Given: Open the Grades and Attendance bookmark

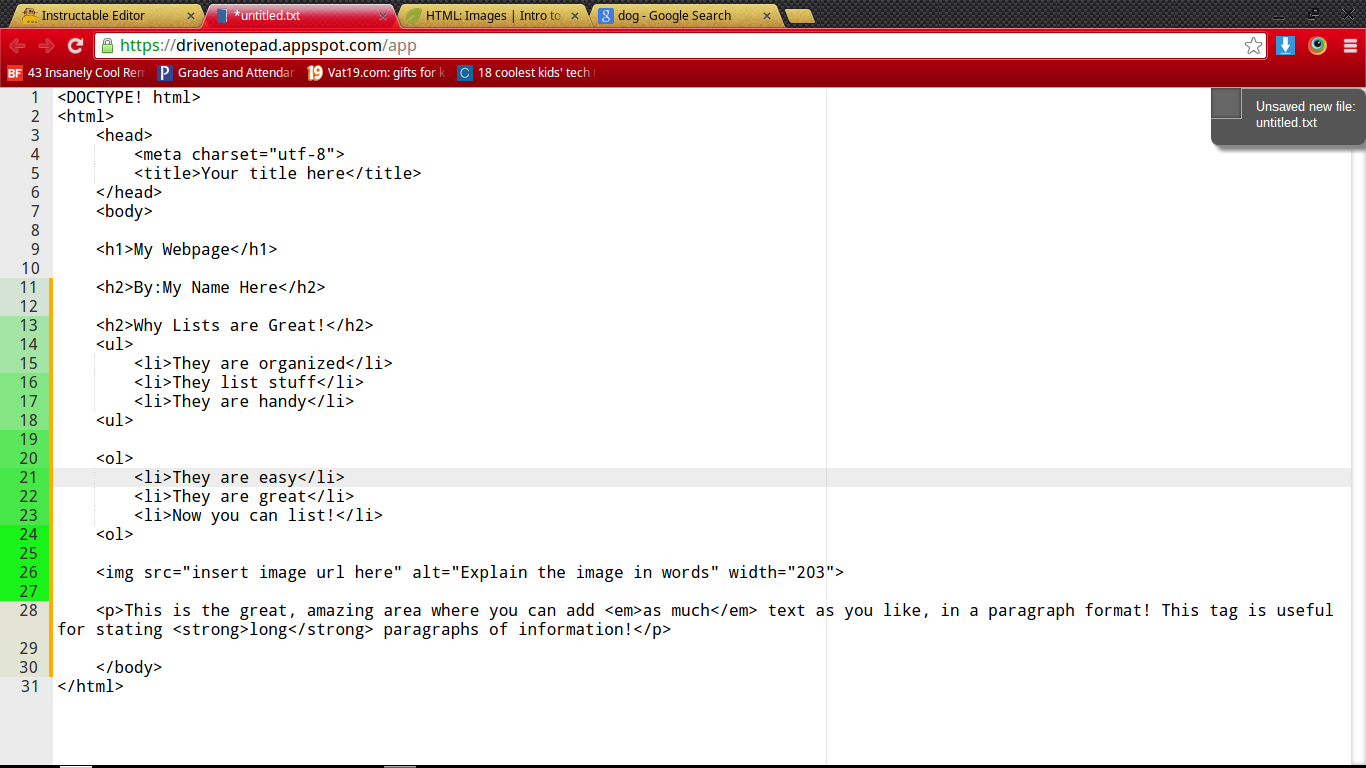Looking at the screenshot, I should click(x=226, y=73).
